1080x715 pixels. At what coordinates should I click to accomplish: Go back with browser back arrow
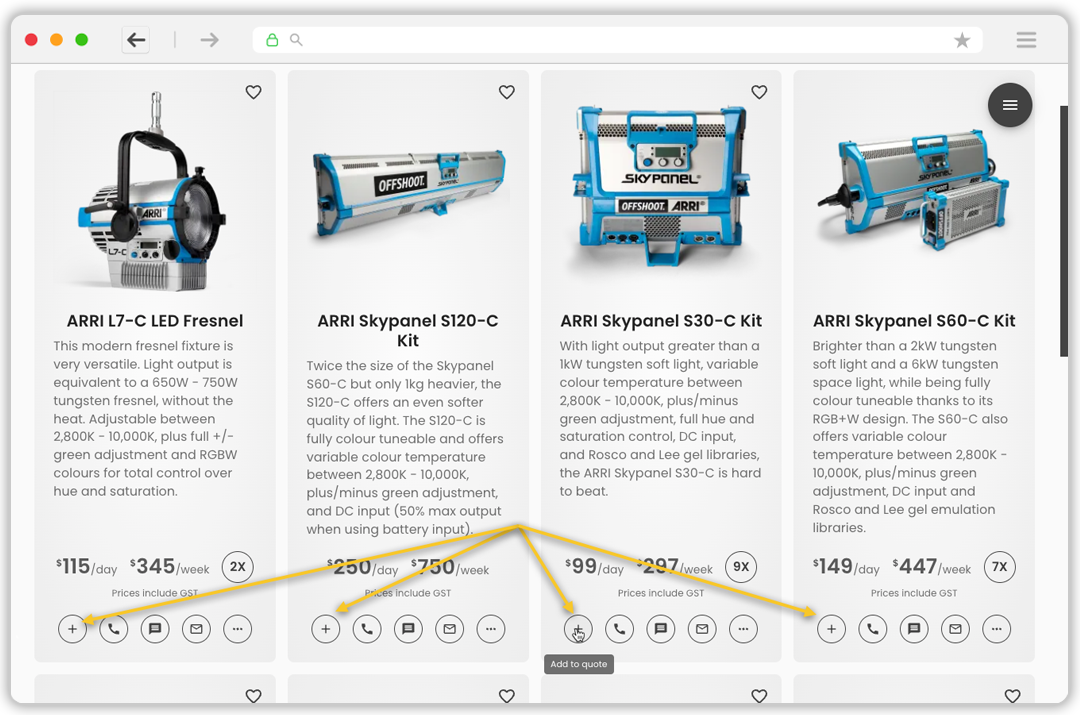click(136, 40)
